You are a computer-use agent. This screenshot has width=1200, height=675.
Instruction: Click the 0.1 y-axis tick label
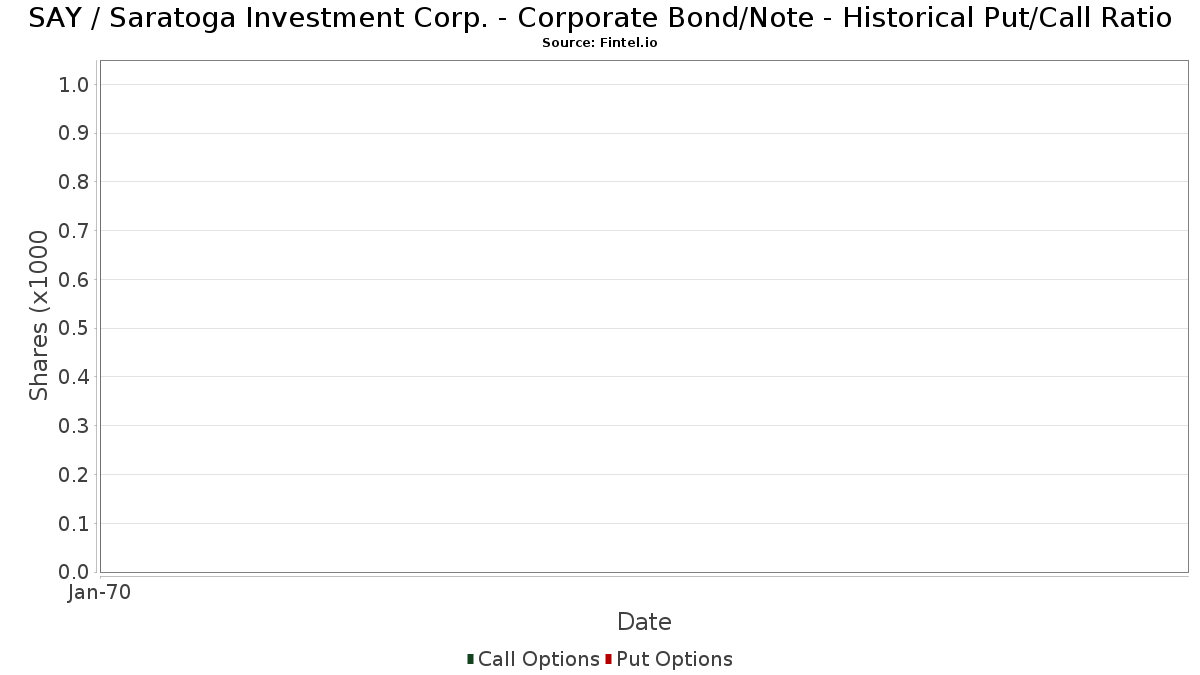[x=74, y=523]
